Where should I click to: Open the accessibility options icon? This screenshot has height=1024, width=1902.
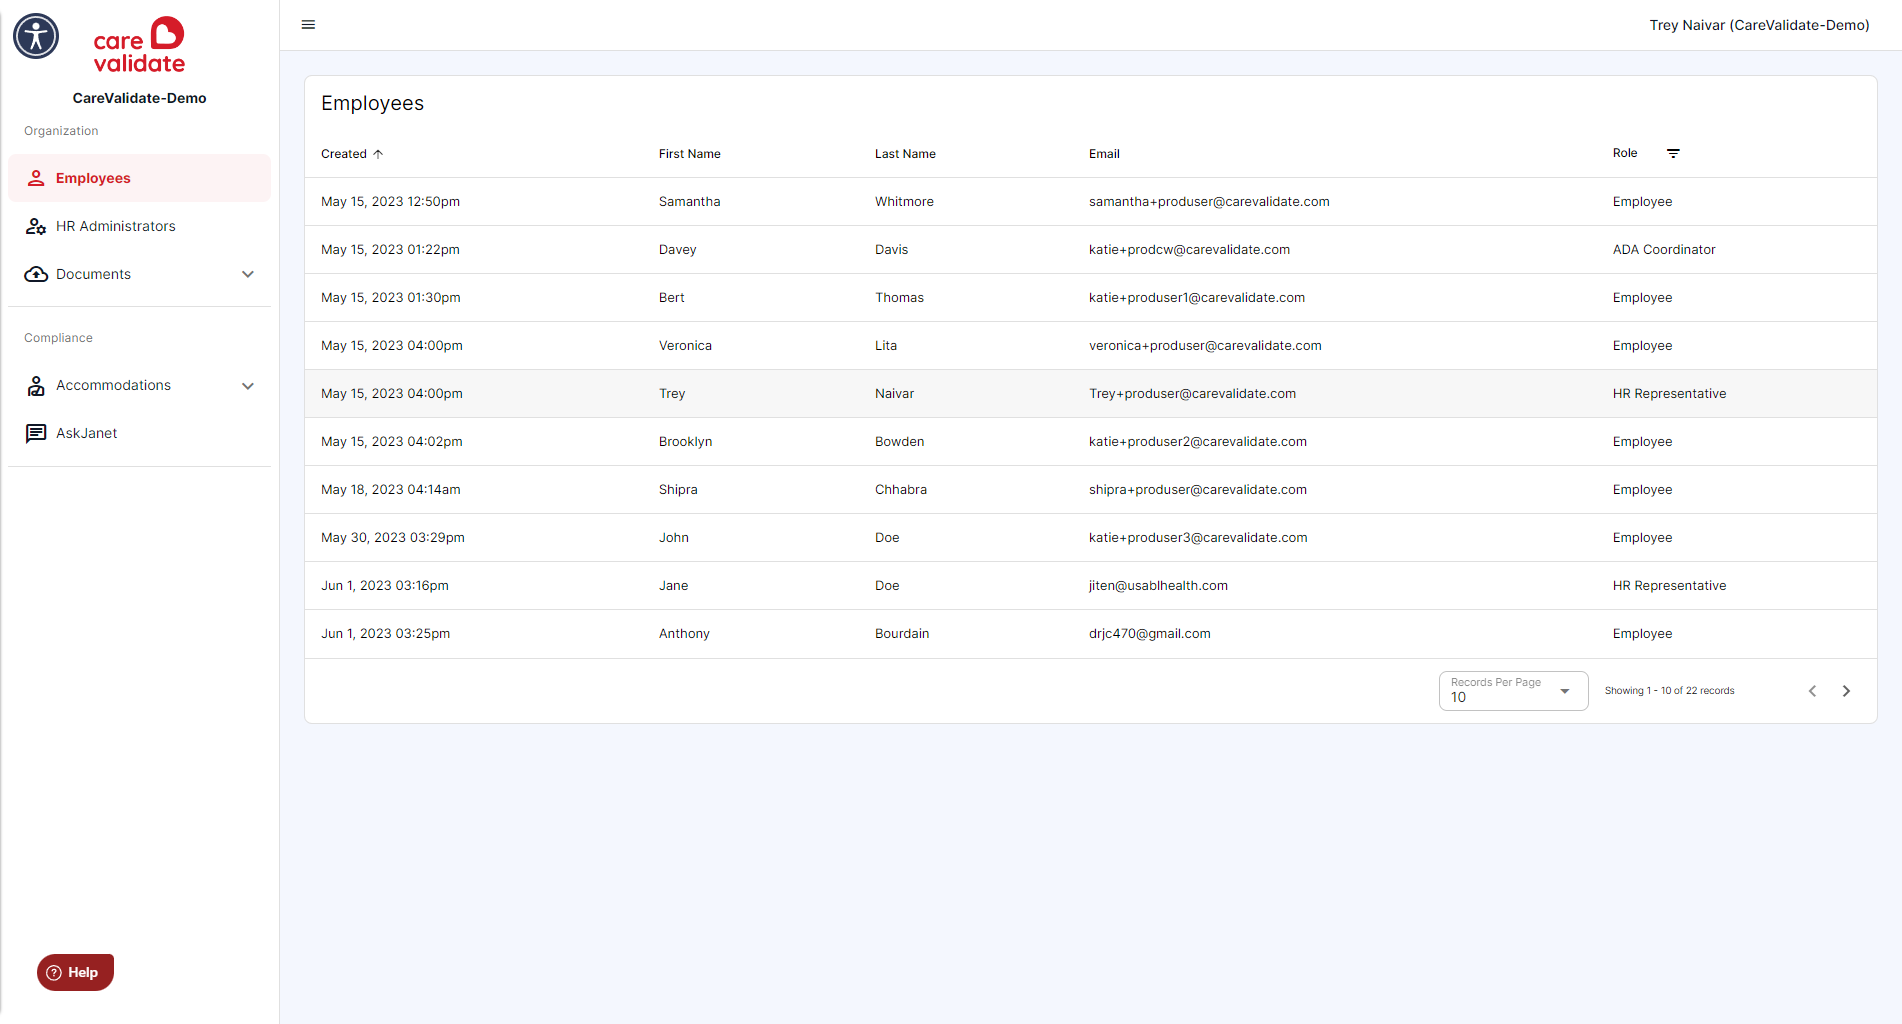36,36
